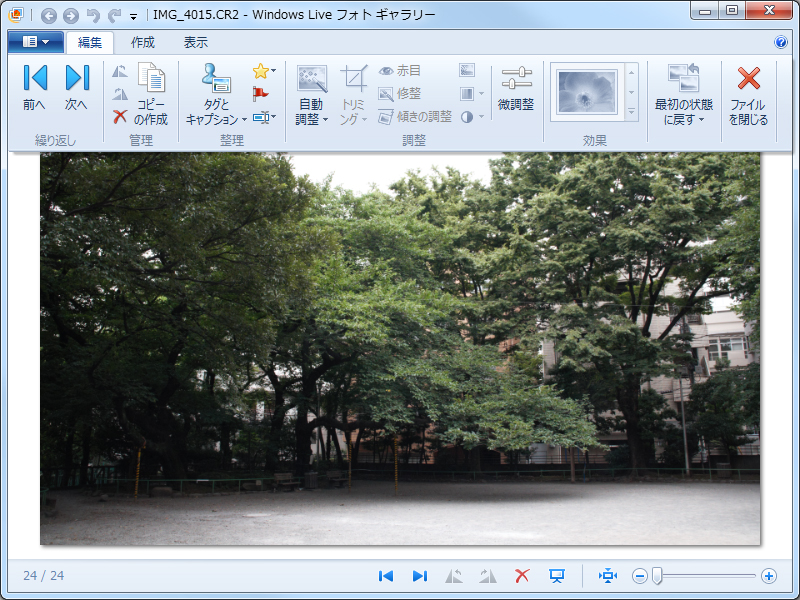Open Help with the question mark icon

pyautogui.click(x=782, y=42)
